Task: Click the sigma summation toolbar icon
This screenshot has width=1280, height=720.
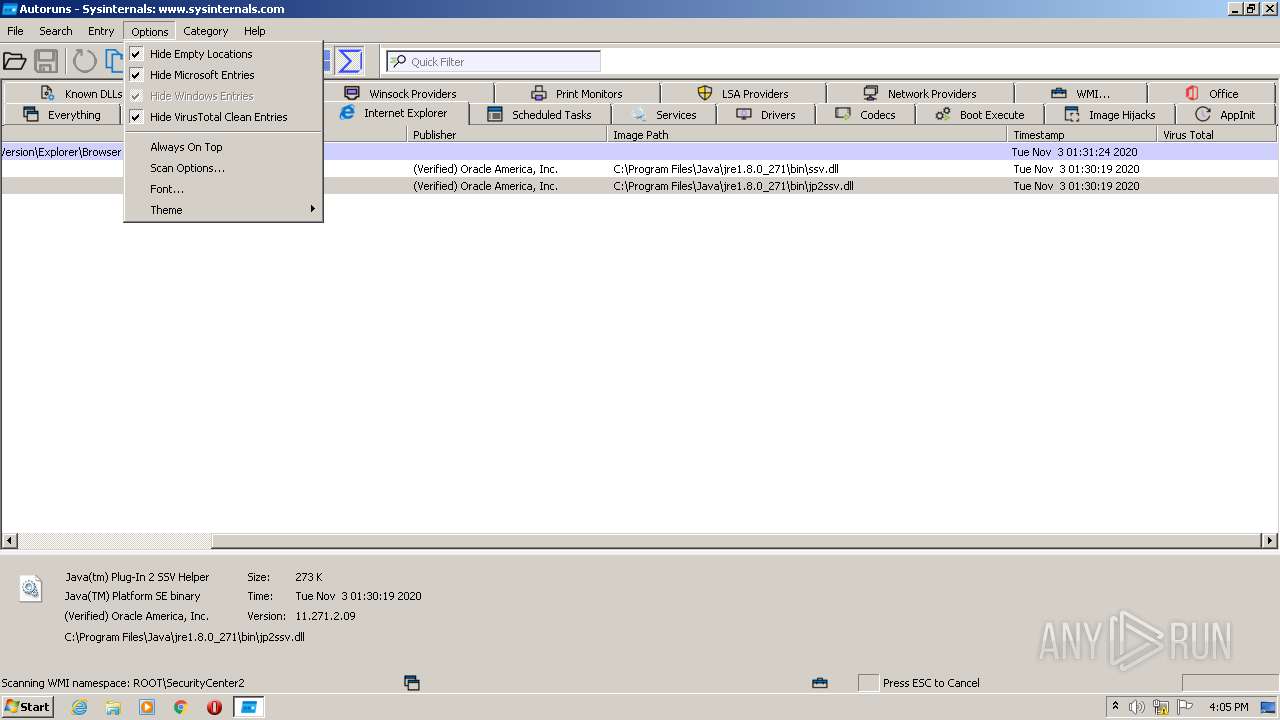Action: (349, 61)
